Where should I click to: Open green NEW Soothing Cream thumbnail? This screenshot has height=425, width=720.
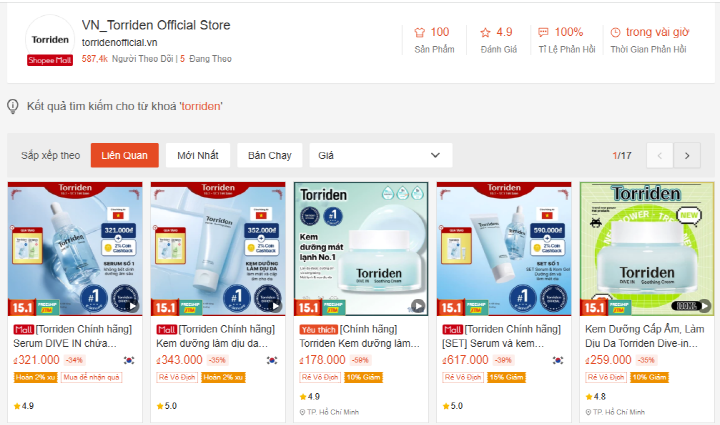pos(647,249)
